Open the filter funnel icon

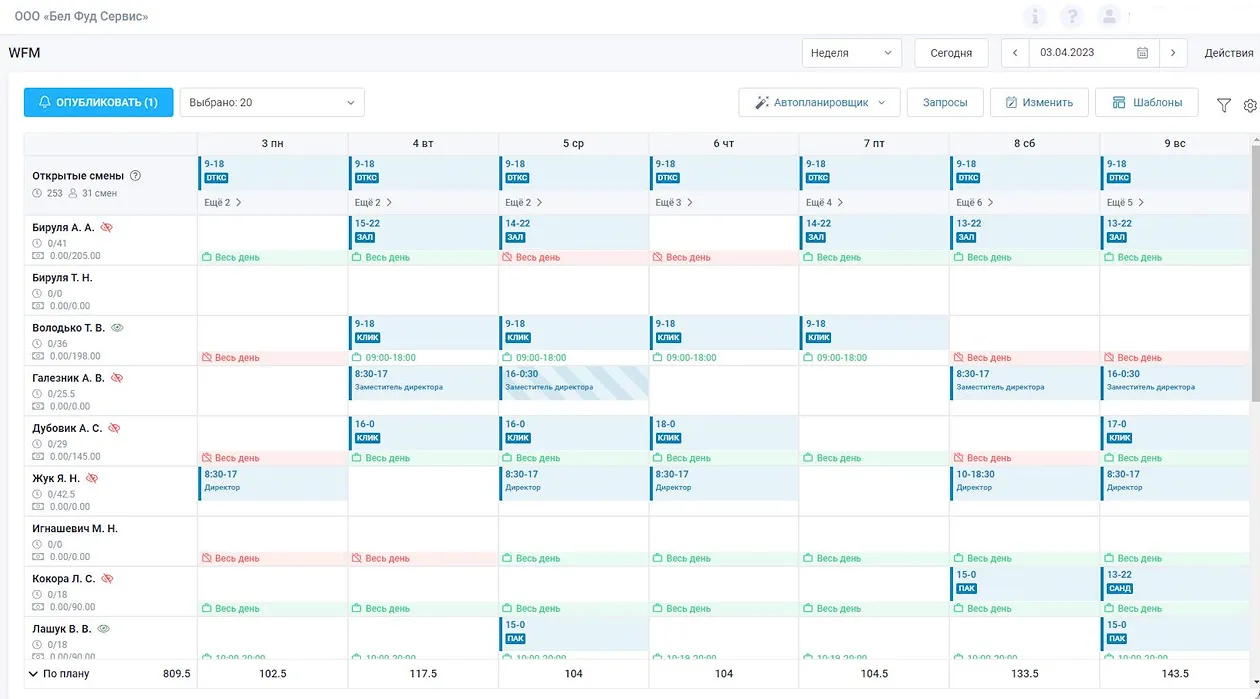pyautogui.click(x=1223, y=104)
